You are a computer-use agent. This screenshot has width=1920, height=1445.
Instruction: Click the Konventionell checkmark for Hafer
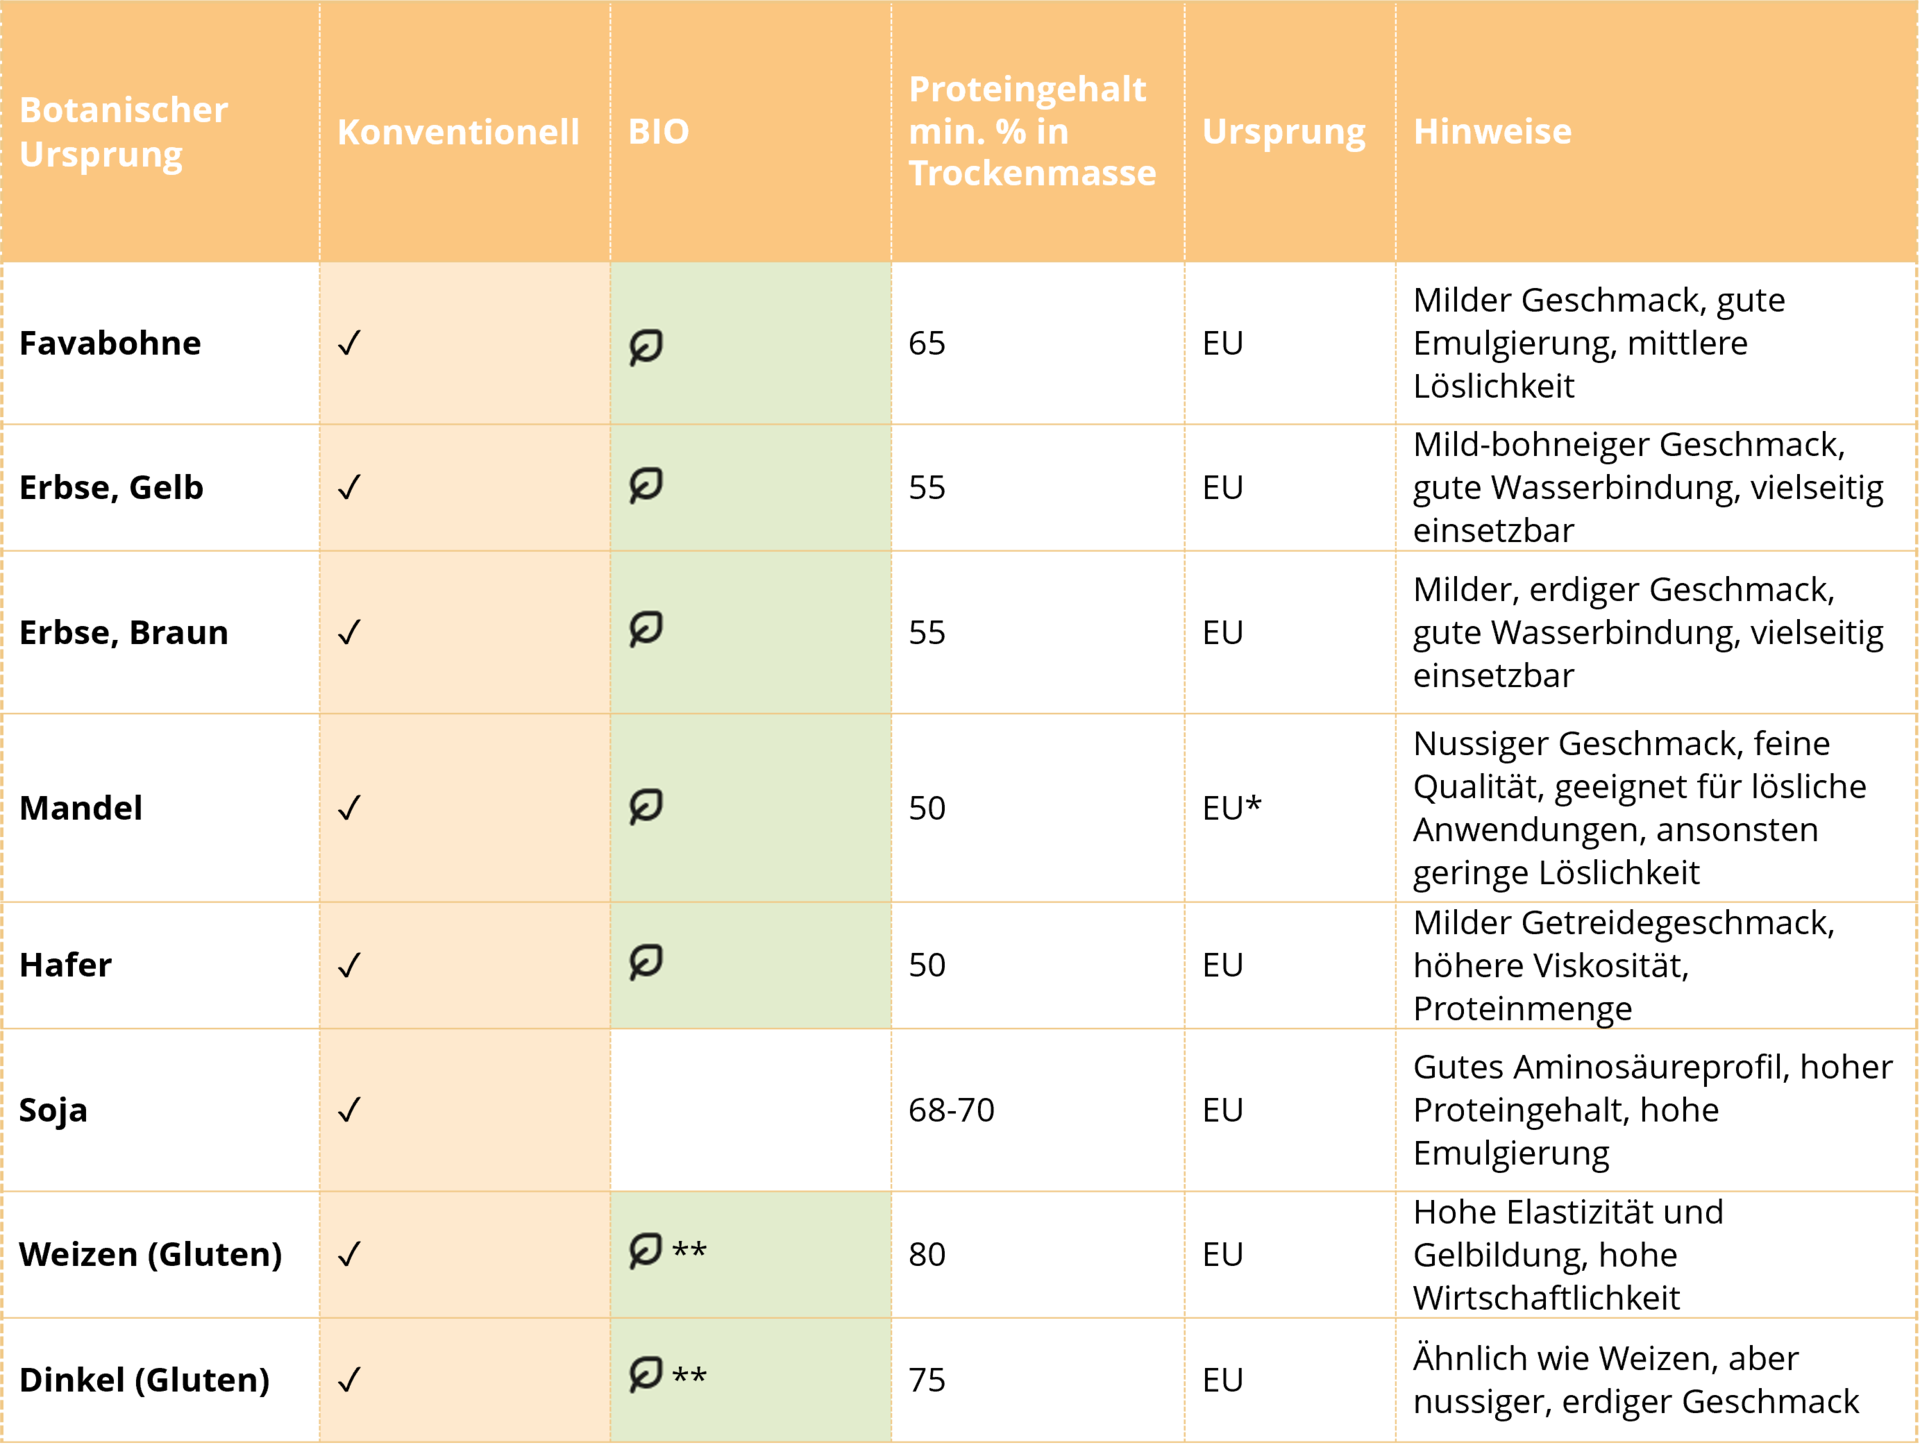(x=349, y=965)
